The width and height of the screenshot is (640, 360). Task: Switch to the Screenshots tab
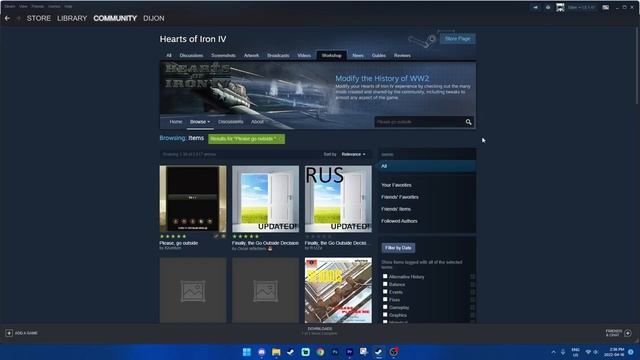point(223,56)
